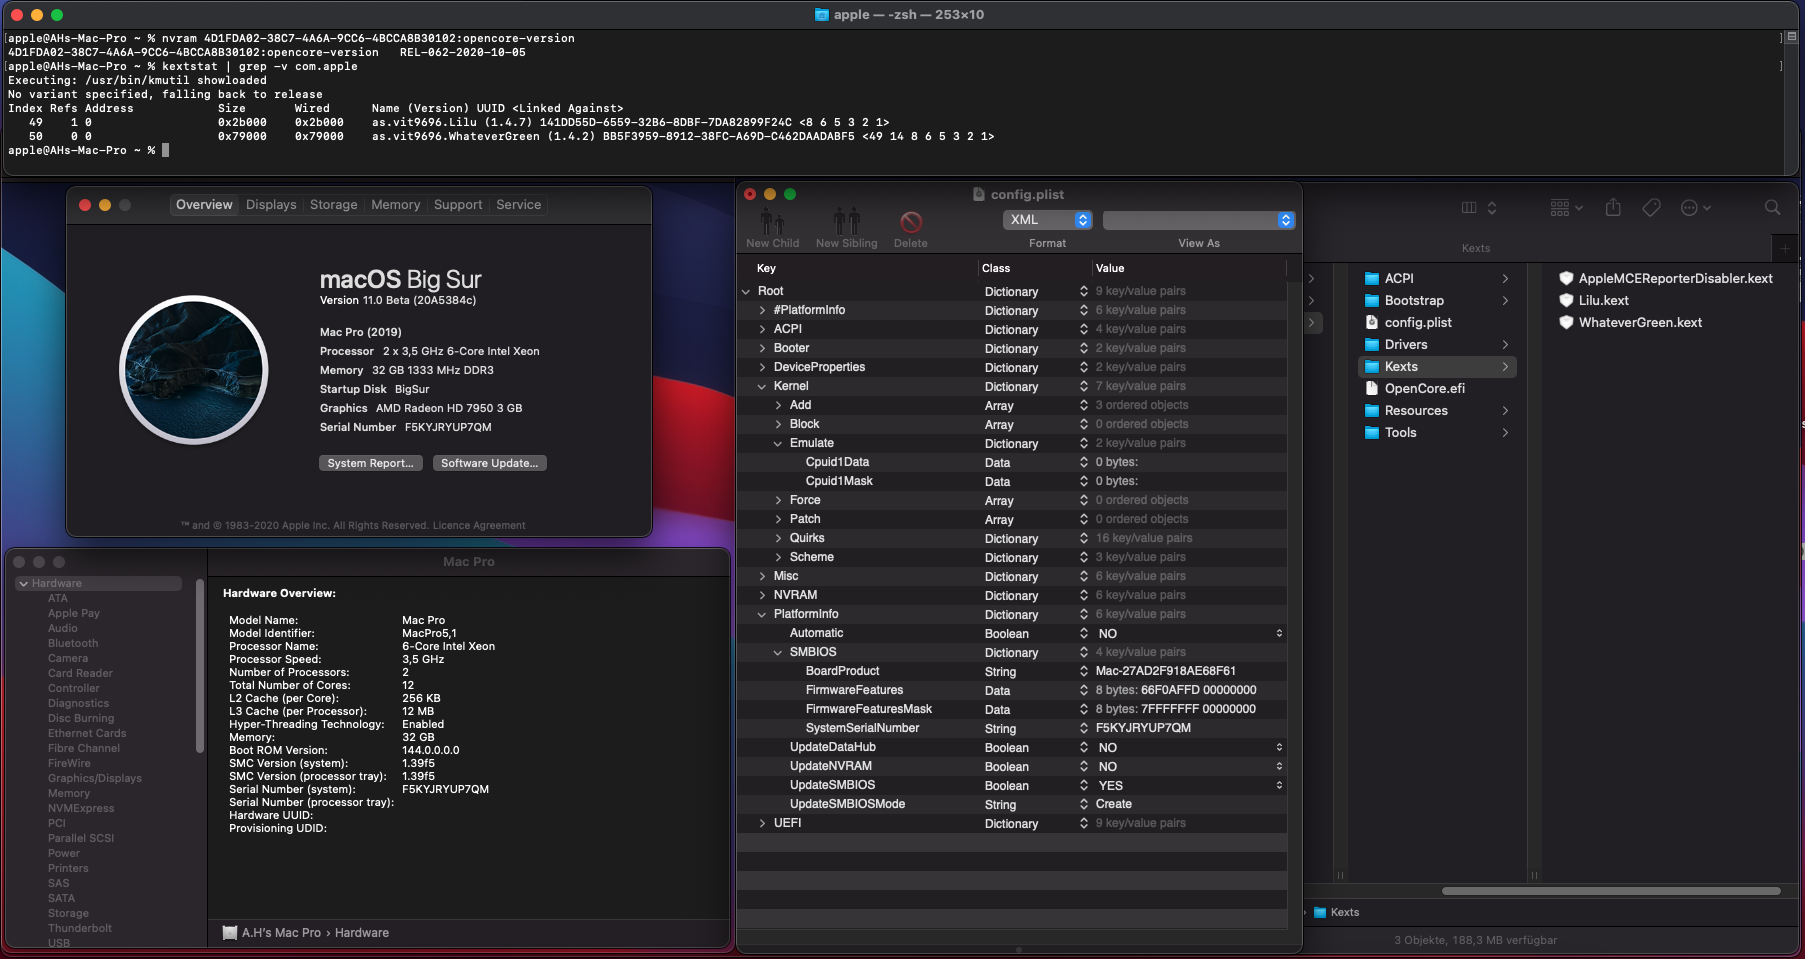The height and width of the screenshot is (959, 1805).
Task: Open class stepper for BoardProduct row
Action: click(1083, 672)
